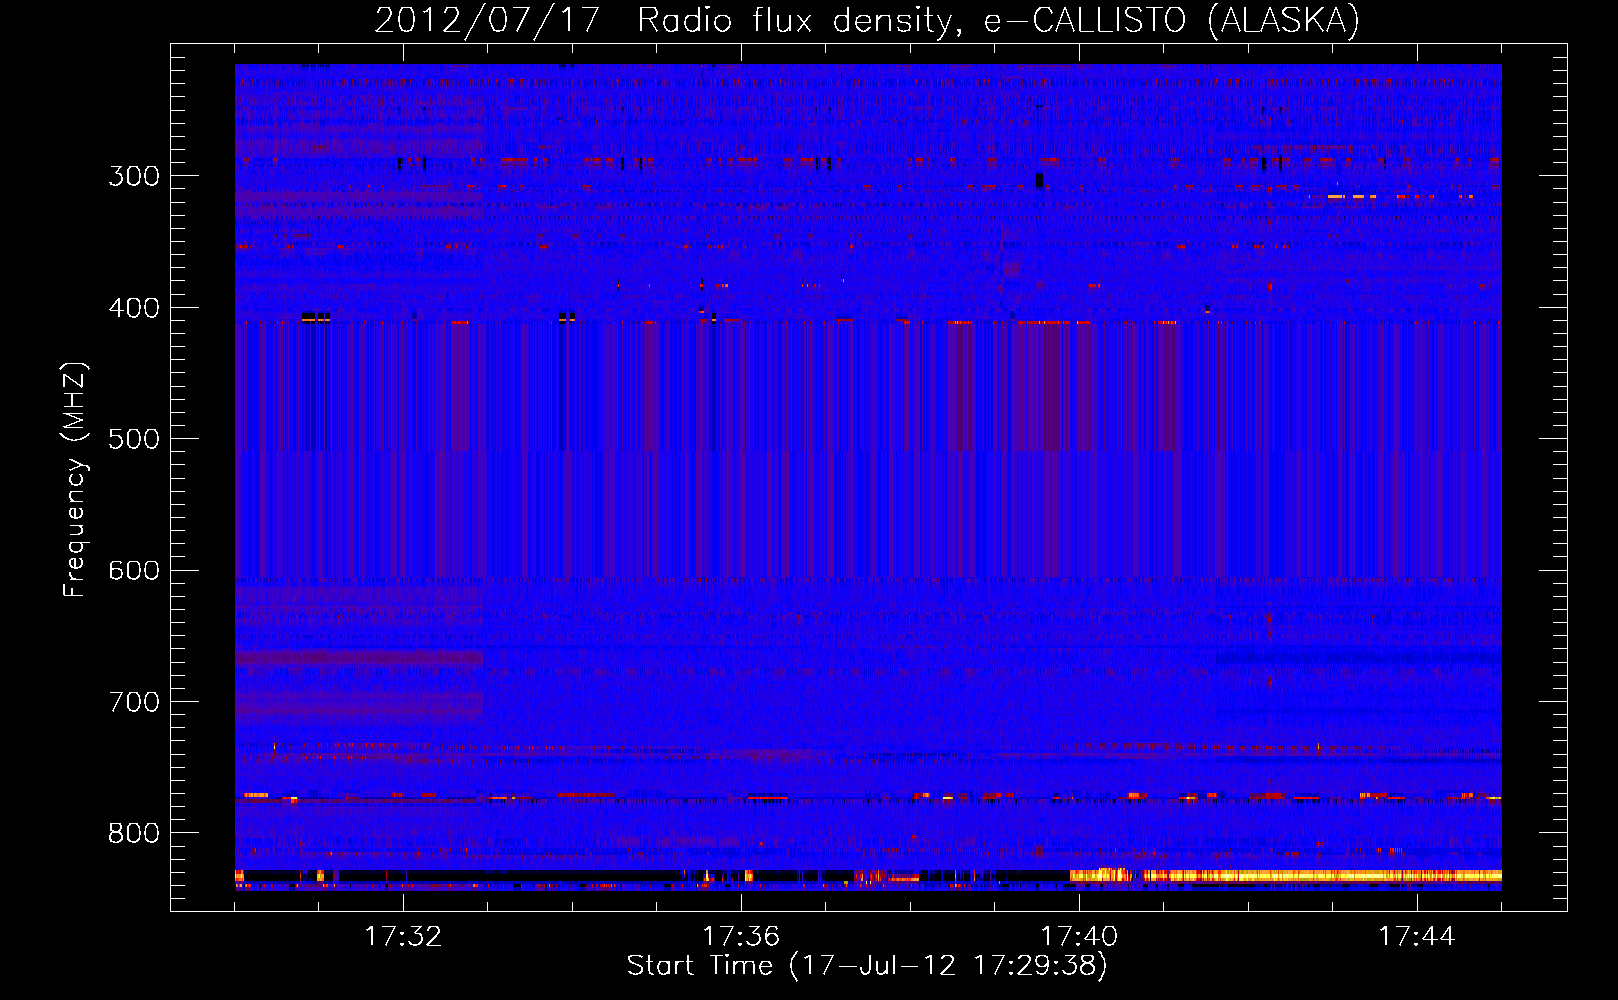
Task: Select the 800 frequency axis label
Action: pyautogui.click(x=134, y=833)
